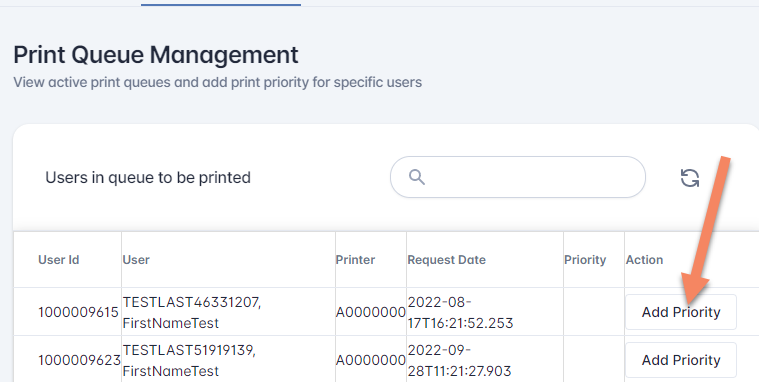Click the Action column header
Image resolution: width=759 pixels, height=382 pixels.
point(644,260)
